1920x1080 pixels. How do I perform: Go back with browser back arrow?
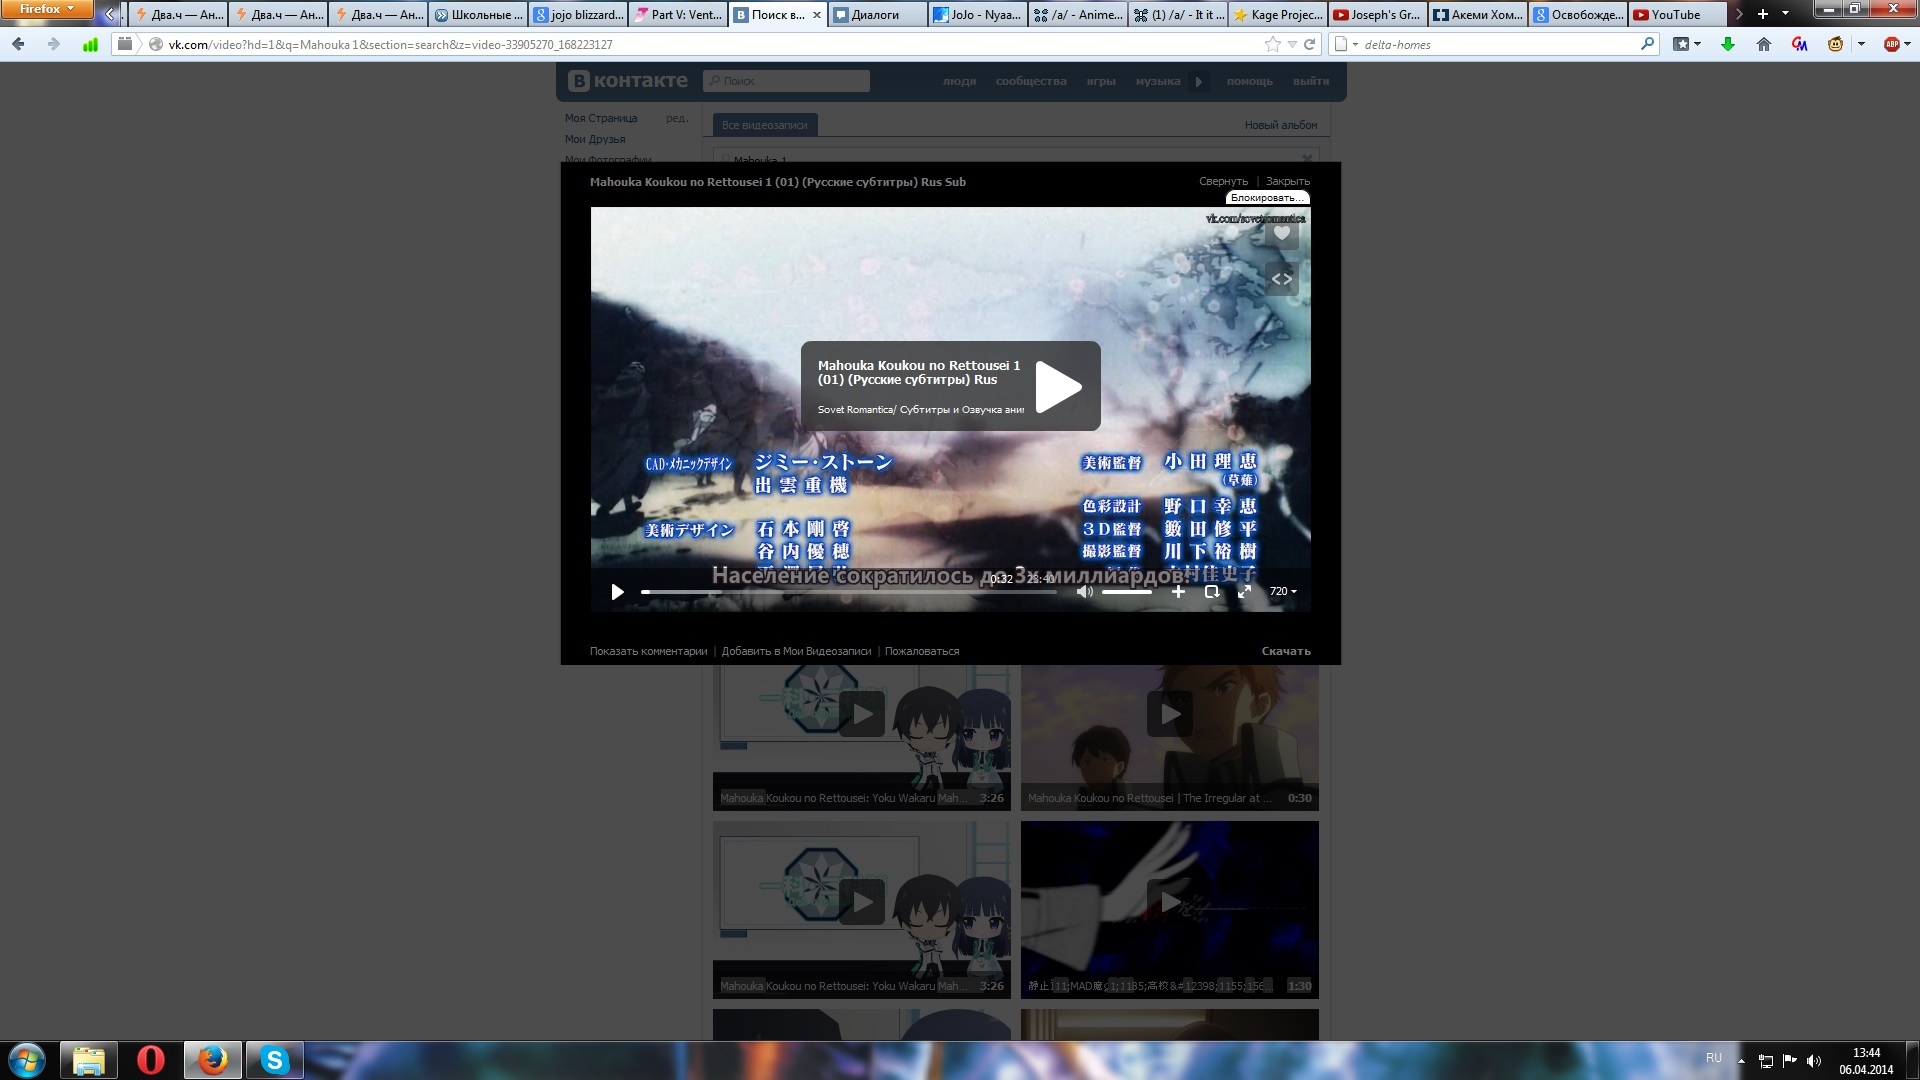click(18, 44)
